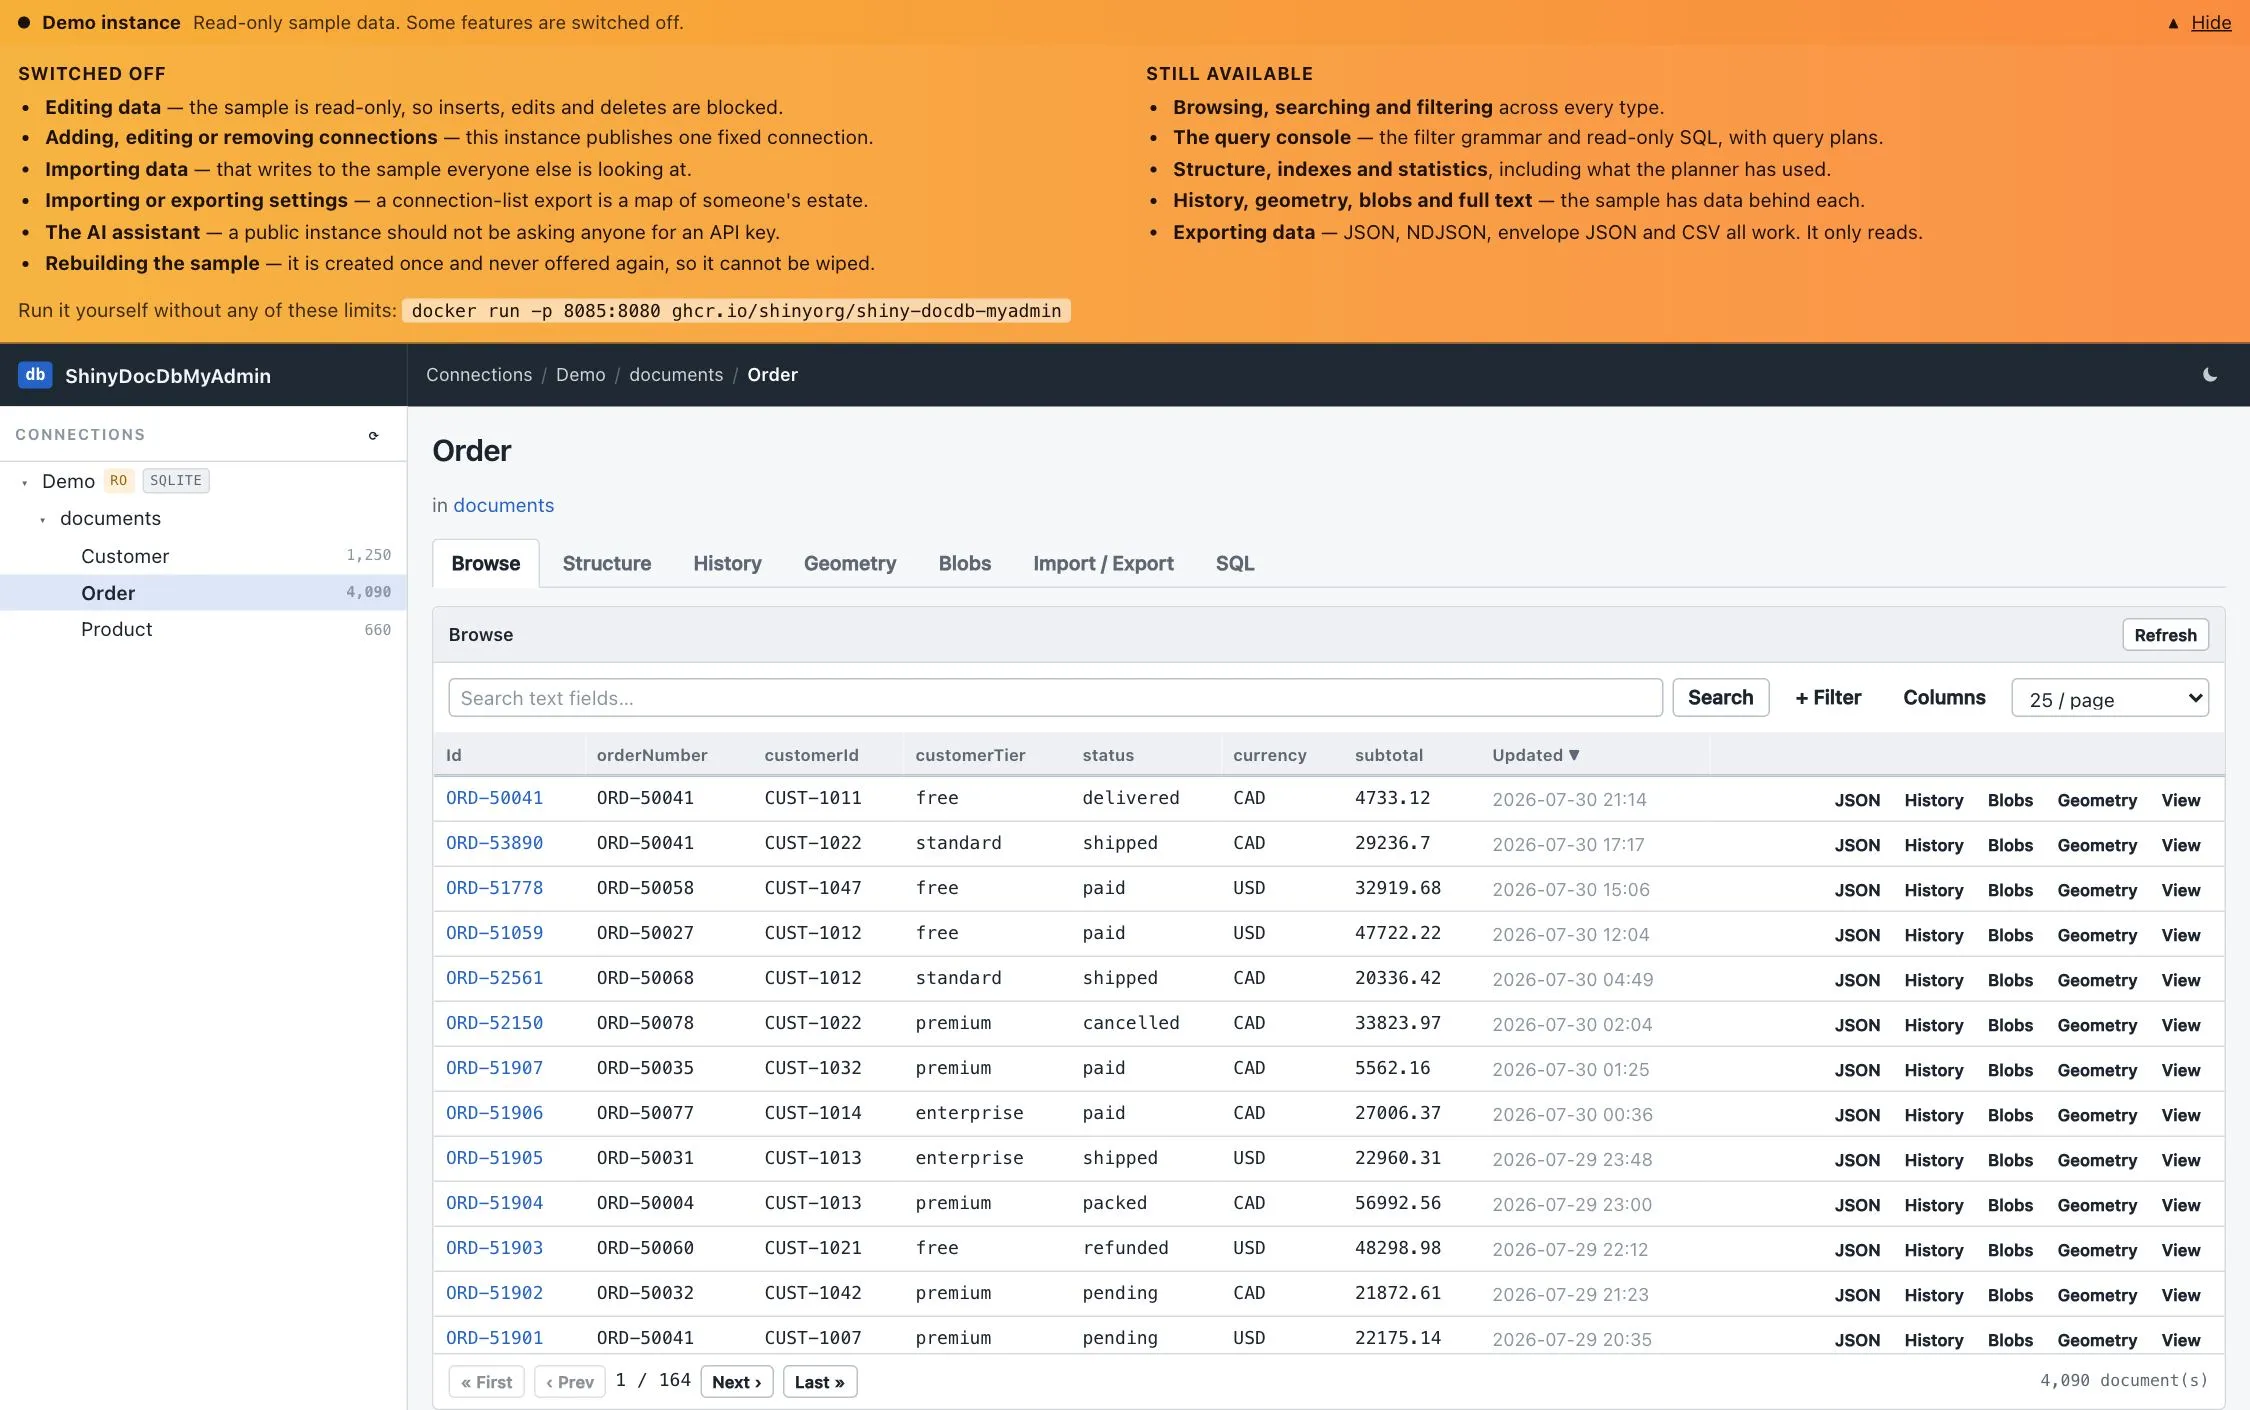Open the Columns chooser
The image size is (2250, 1410).
(x=1944, y=697)
